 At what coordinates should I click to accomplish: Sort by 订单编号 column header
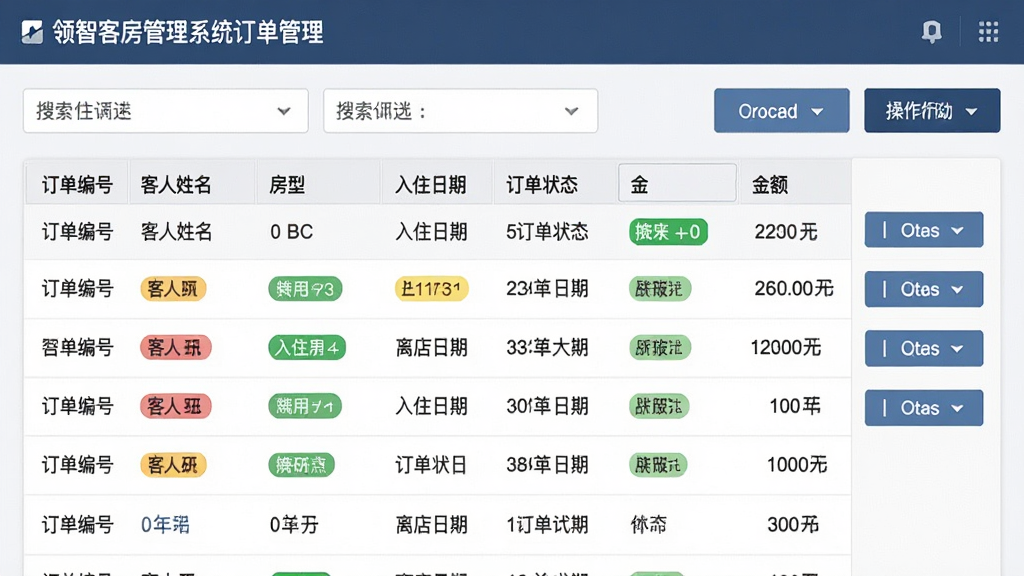click(x=77, y=185)
